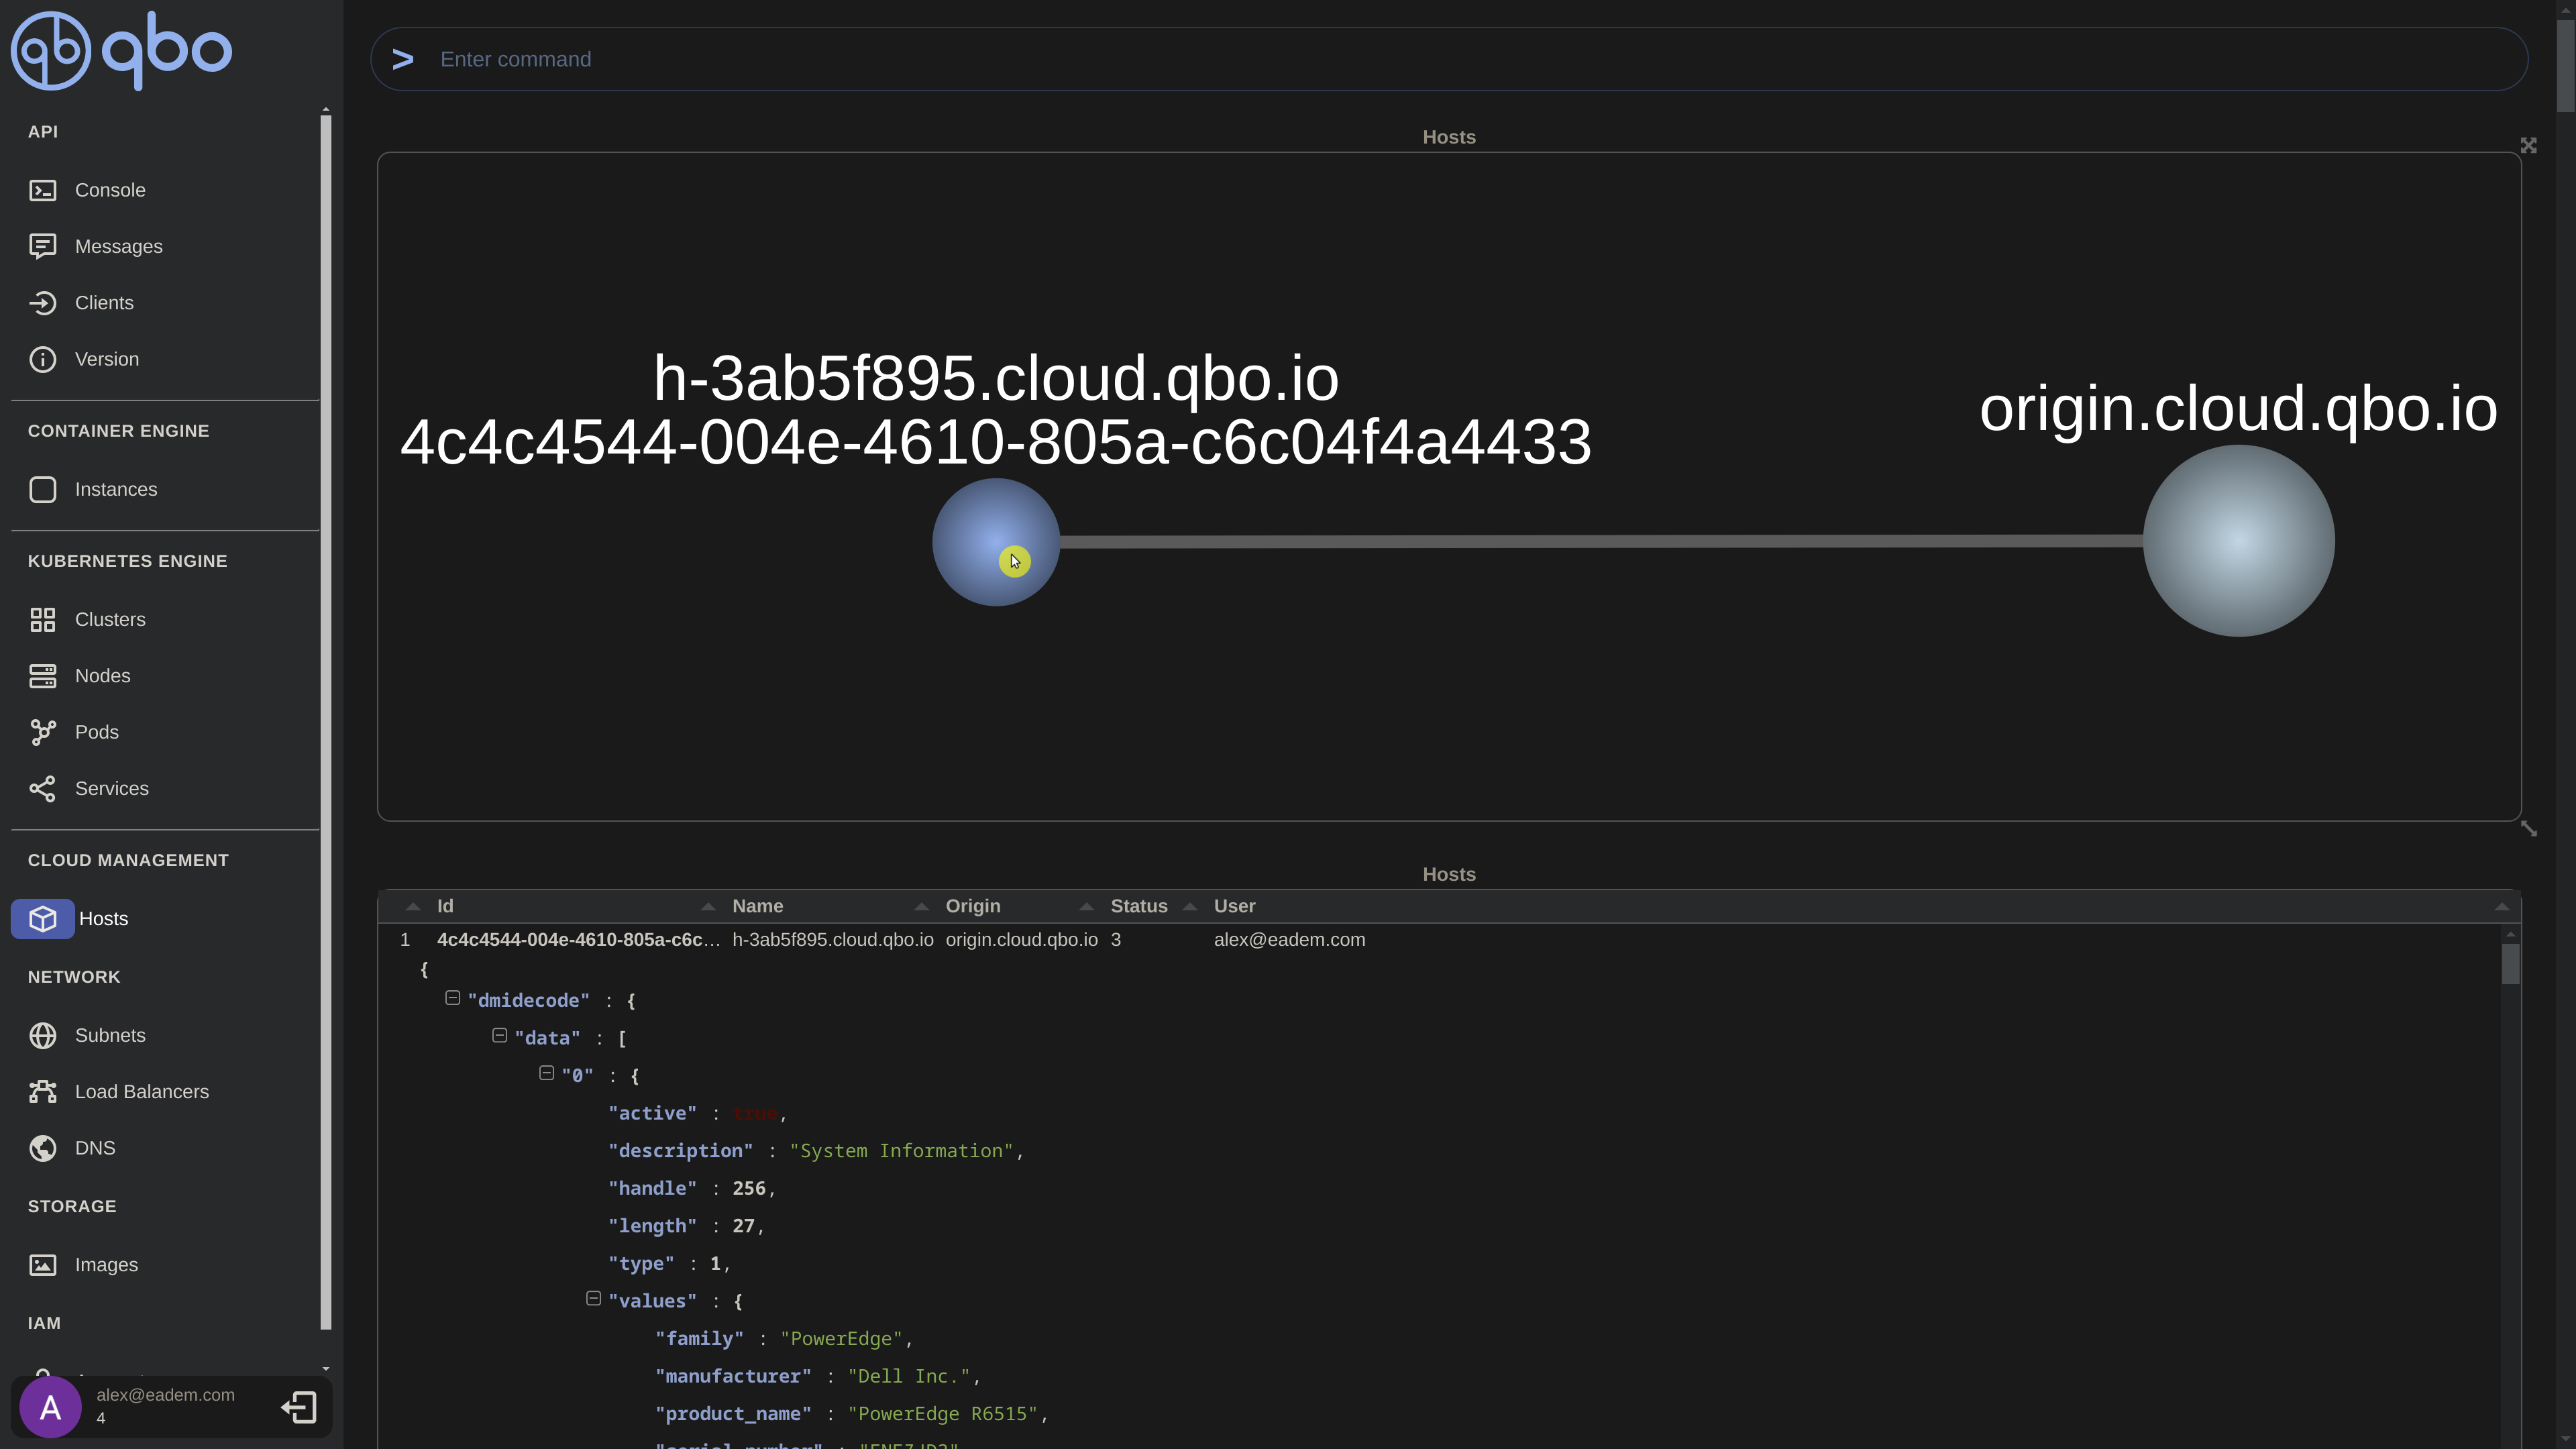Open the Clusters grid icon
Viewport: 2576px width, 1449px height.
(43, 619)
